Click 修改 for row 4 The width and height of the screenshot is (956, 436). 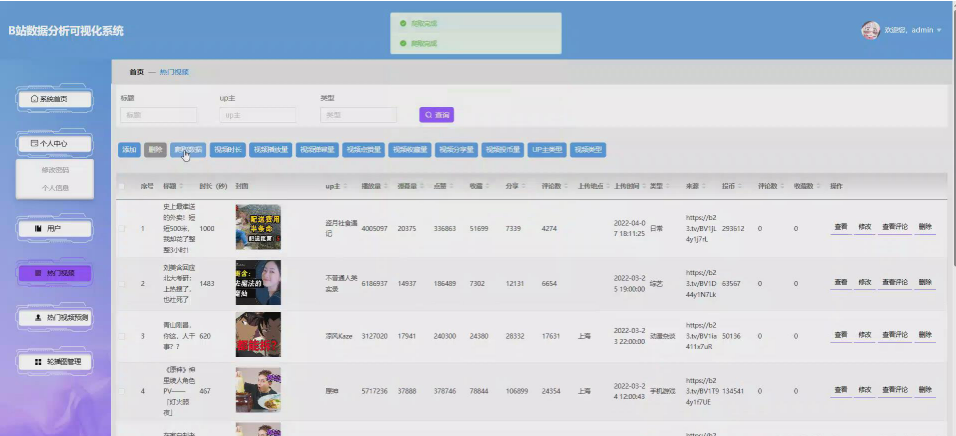click(865, 390)
